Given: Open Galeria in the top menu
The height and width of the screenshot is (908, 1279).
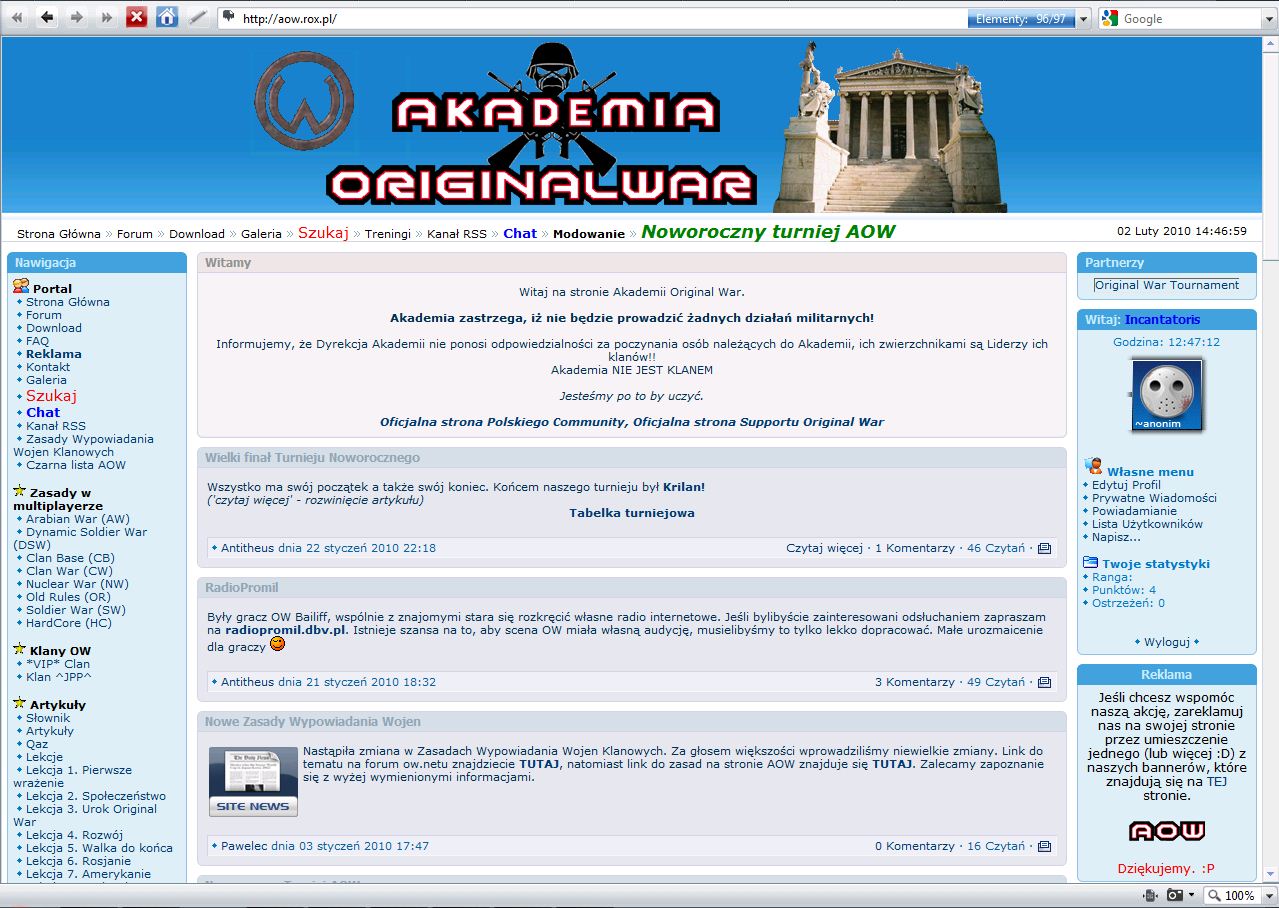Looking at the screenshot, I should (261, 233).
